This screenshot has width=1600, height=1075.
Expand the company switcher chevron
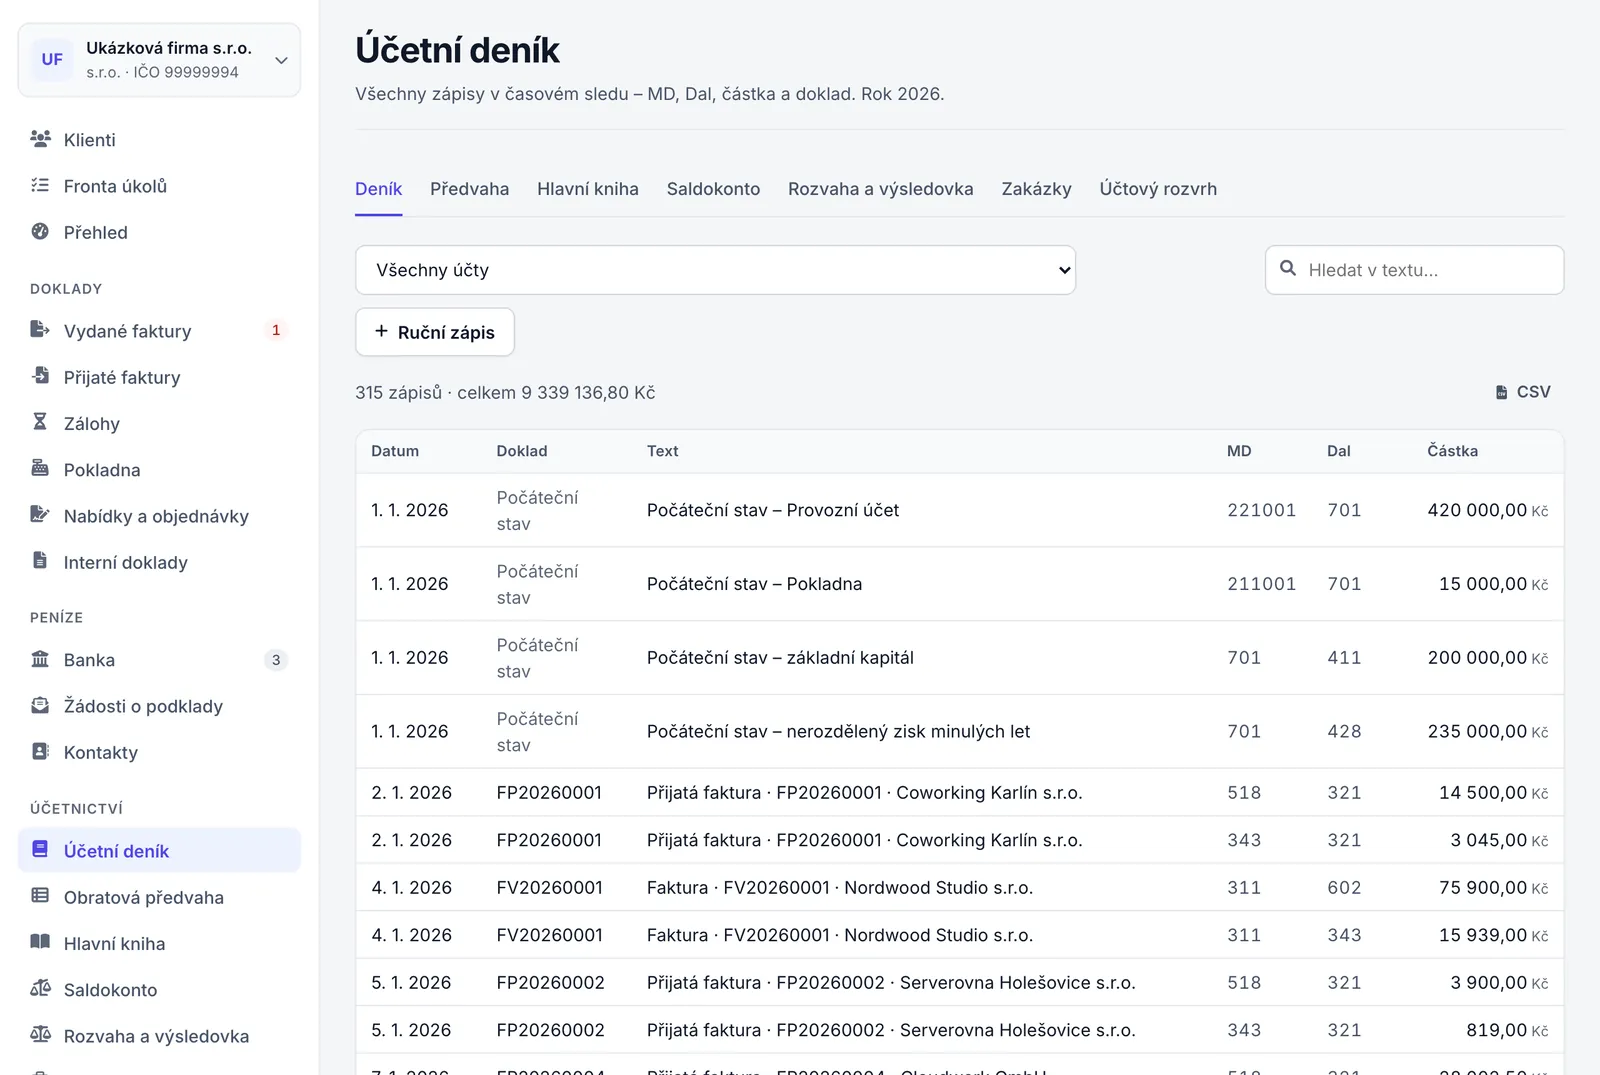point(281,60)
